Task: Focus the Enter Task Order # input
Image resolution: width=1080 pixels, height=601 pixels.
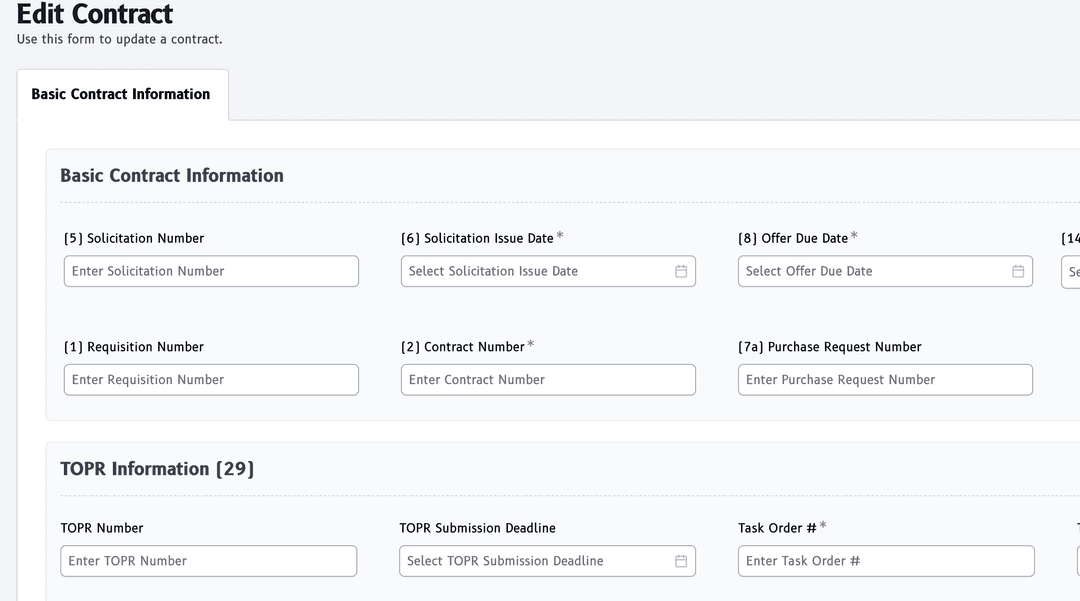Action: 885,561
